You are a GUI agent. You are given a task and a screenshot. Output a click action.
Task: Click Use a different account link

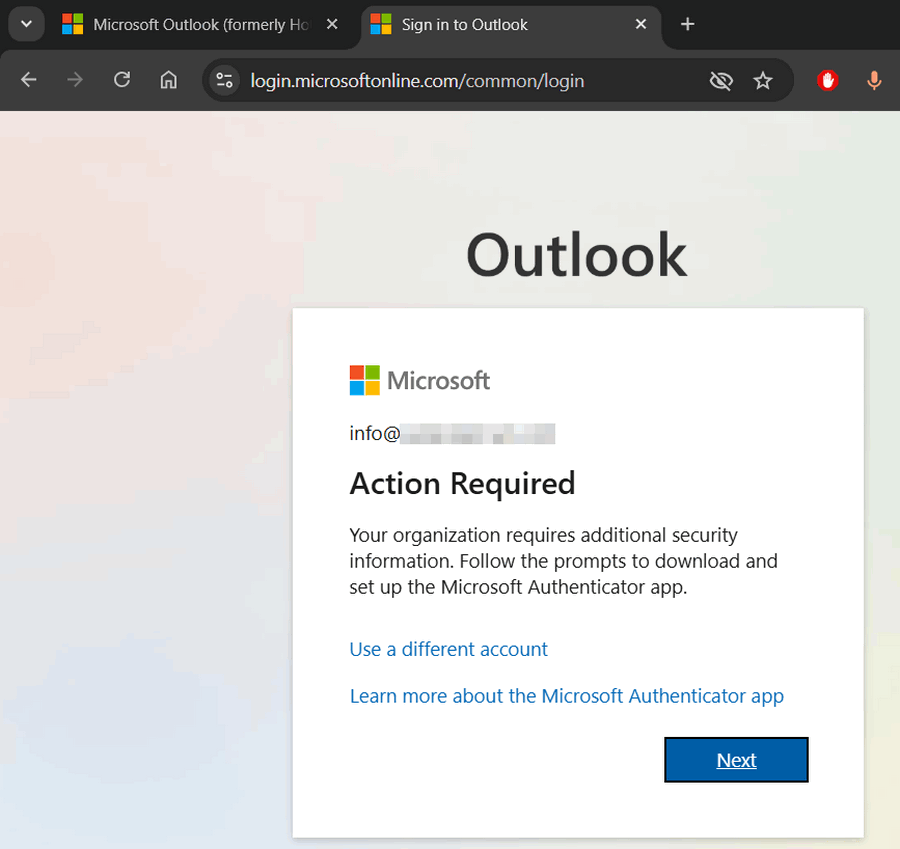pyautogui.click(x=448, y=649)
